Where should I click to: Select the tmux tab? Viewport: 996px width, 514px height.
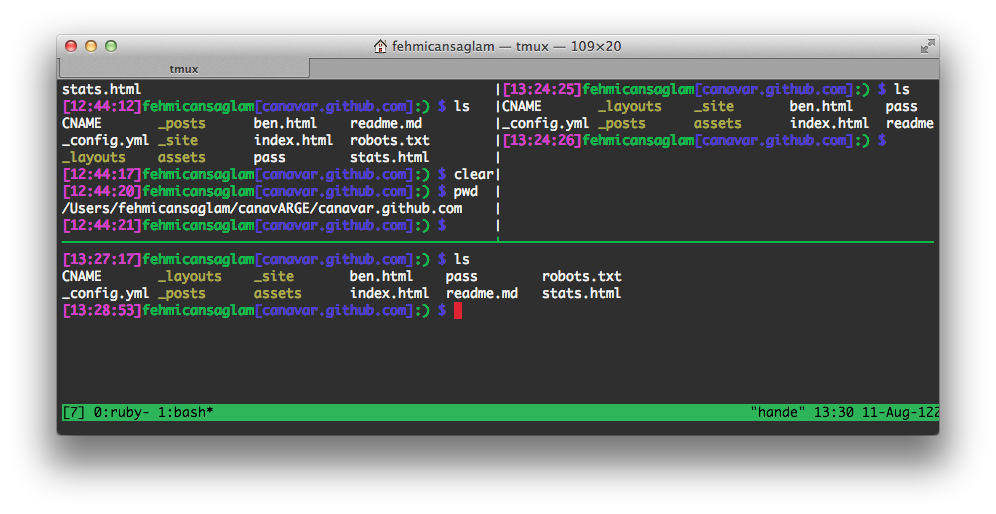(x=184, y=69)
